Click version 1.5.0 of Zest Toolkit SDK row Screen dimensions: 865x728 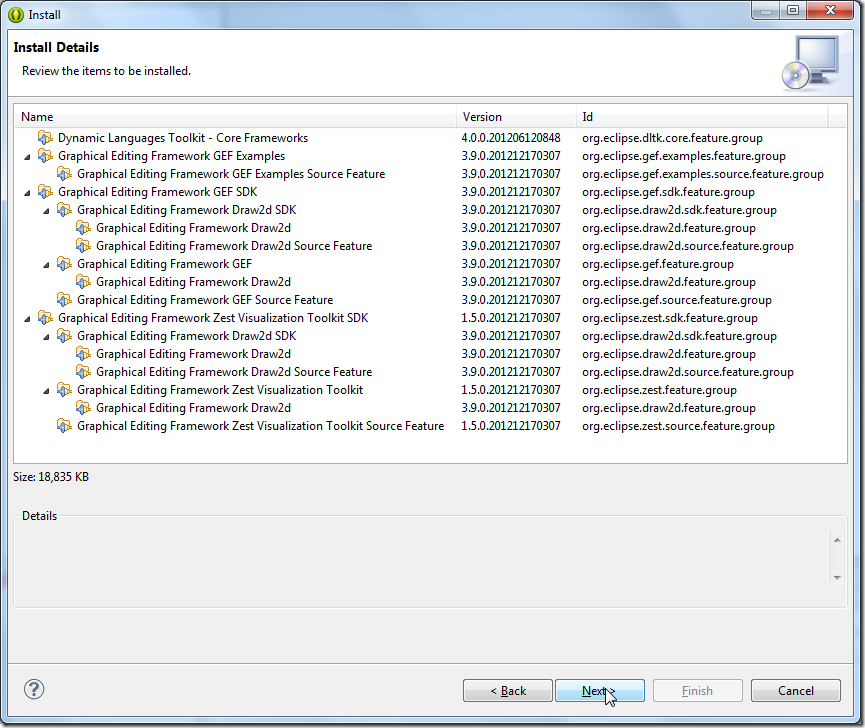511,318
